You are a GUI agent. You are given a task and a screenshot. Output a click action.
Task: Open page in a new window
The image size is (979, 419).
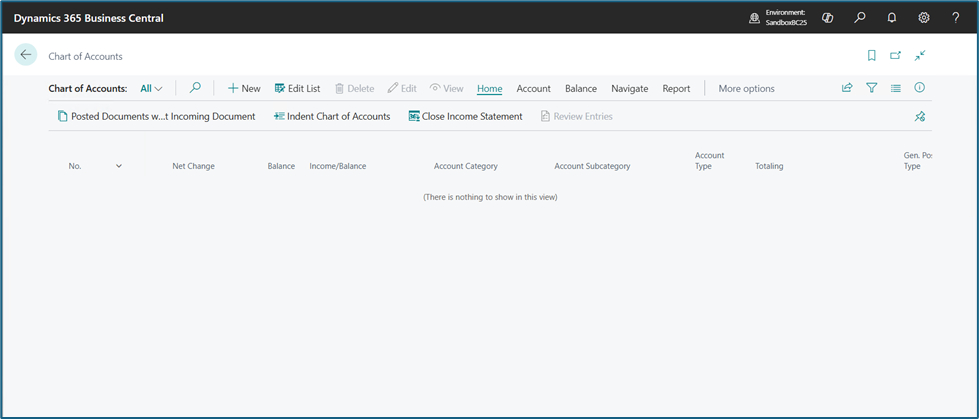pos(895,56)
